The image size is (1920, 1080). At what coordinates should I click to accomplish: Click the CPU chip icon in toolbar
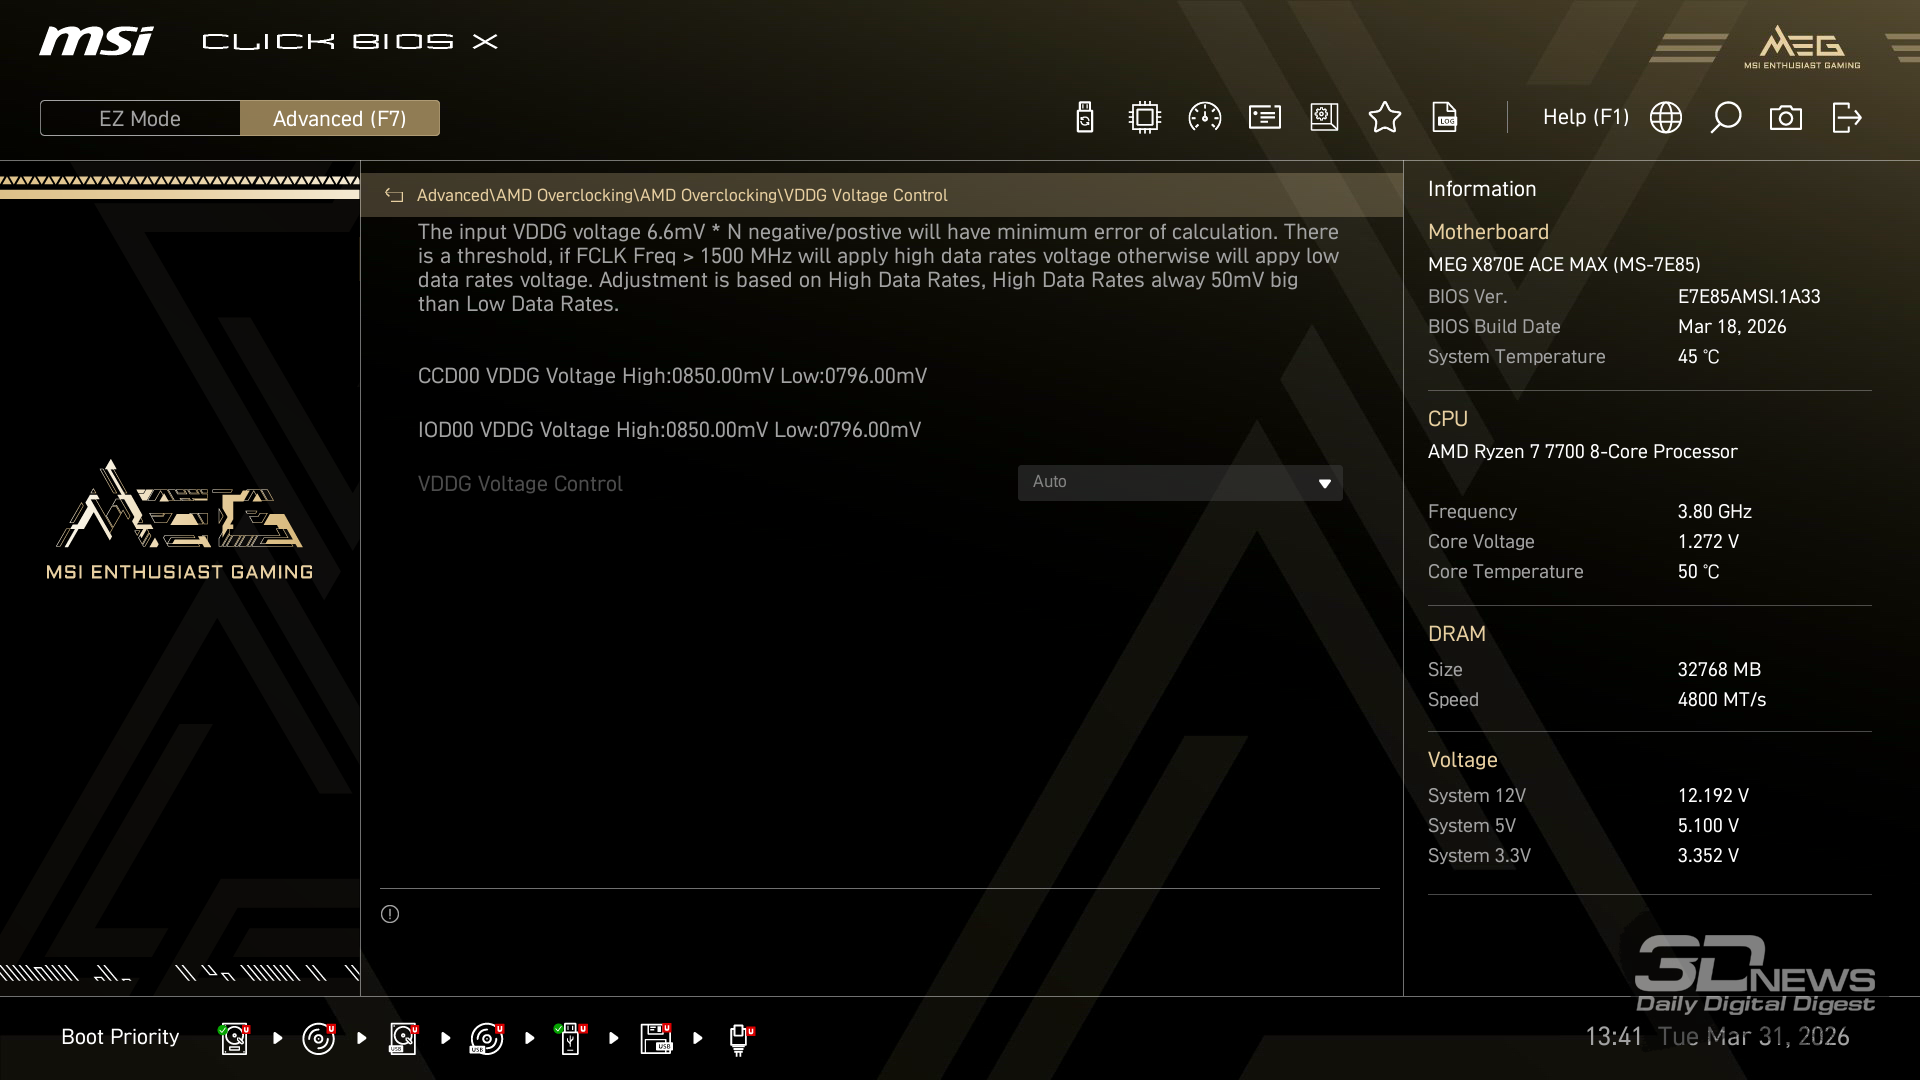(x=1144, y=118)
